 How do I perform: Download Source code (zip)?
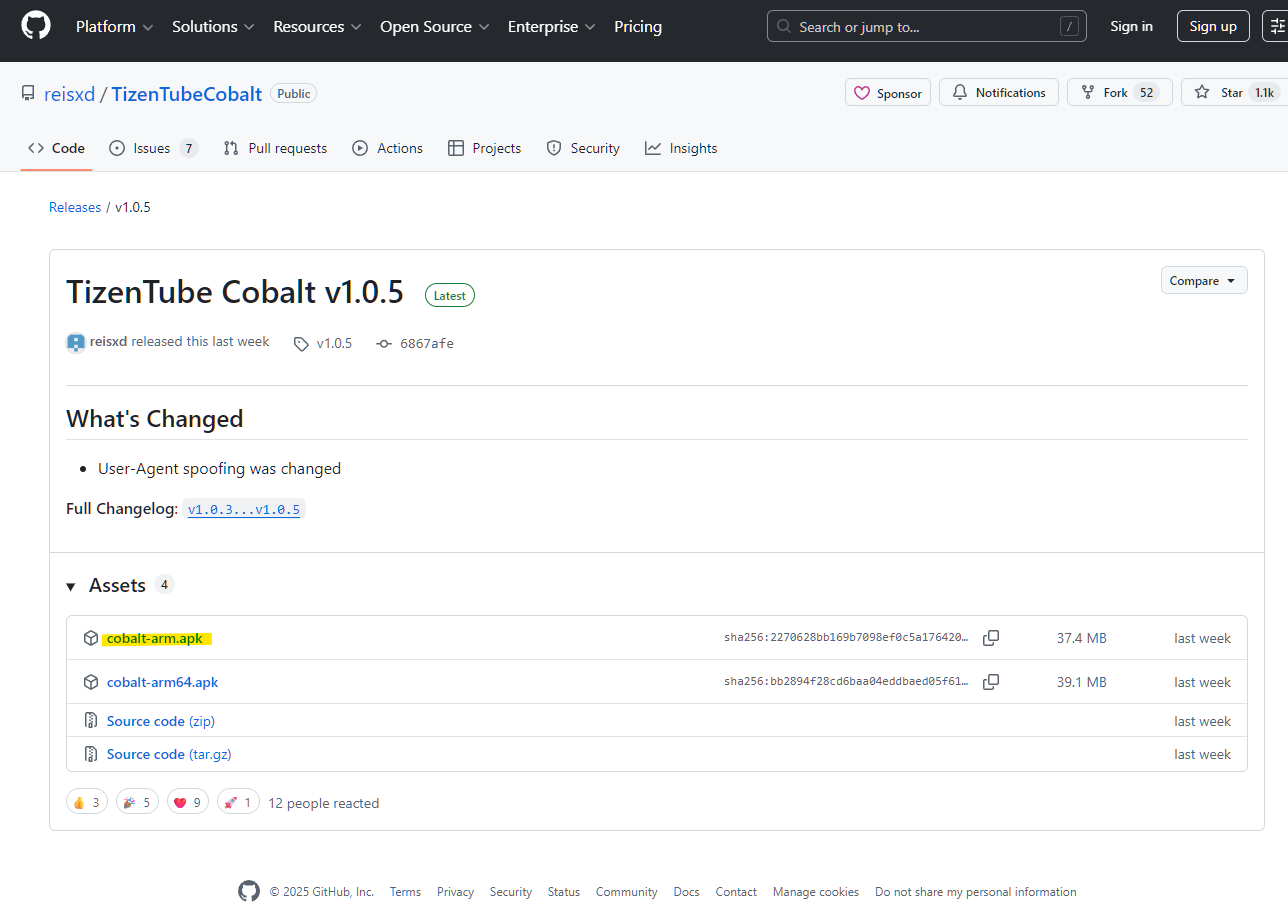(x=161, y=721)
